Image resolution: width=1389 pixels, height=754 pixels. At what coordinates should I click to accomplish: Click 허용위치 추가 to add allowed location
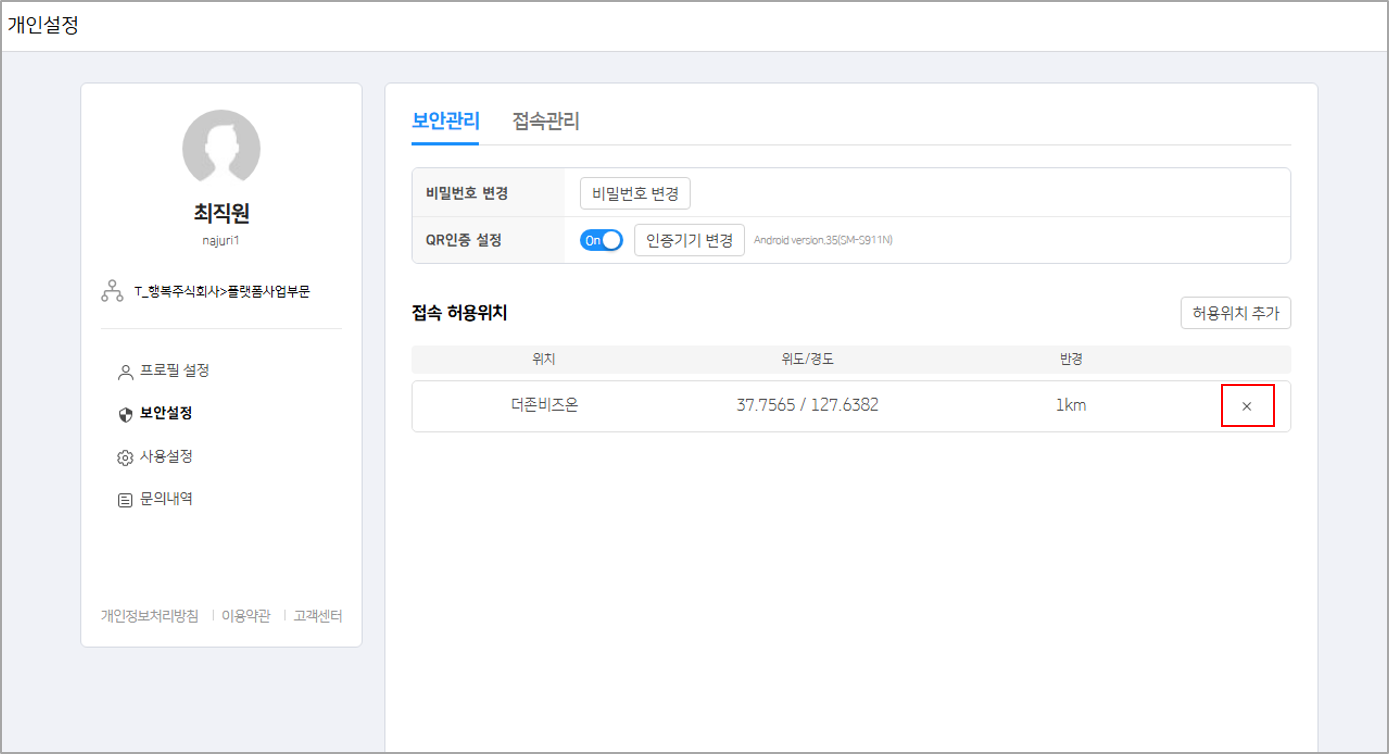click(x=1235, y=313)
